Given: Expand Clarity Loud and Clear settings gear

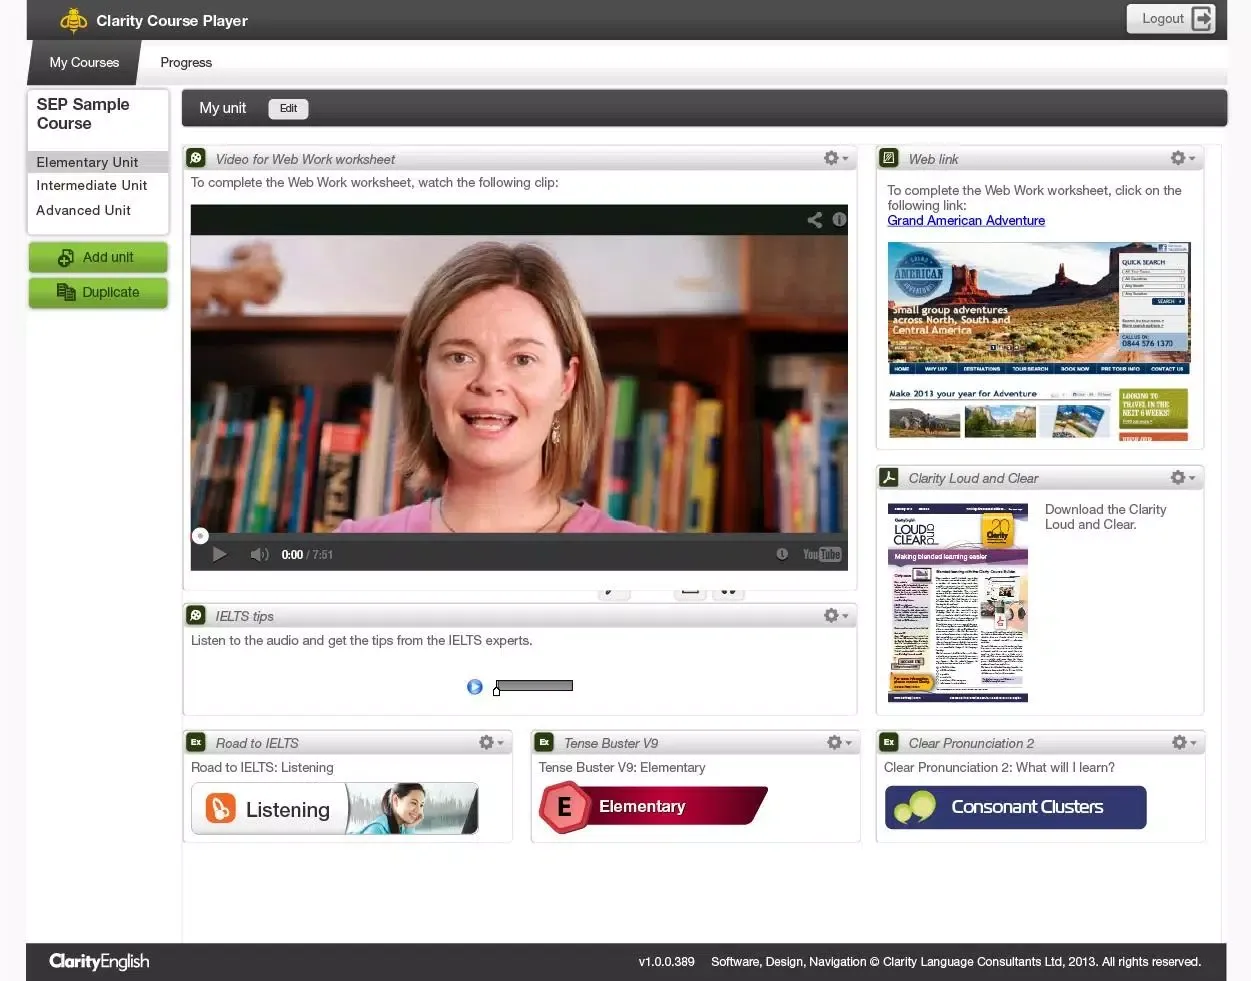Looking at the screenshot, I should [1182, 479].
